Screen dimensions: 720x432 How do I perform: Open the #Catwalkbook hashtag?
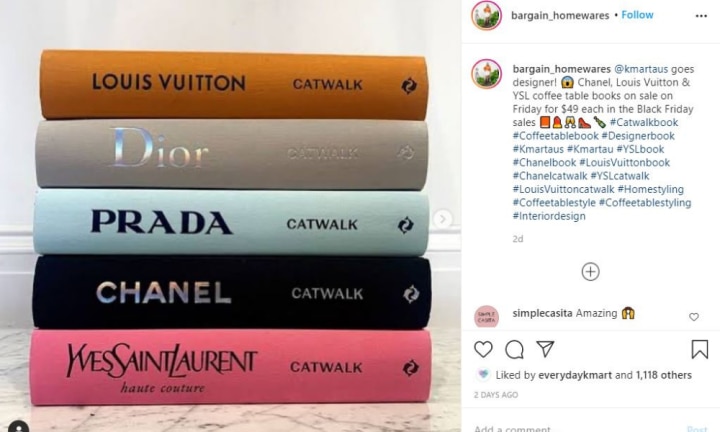click(x=644, y=122)
